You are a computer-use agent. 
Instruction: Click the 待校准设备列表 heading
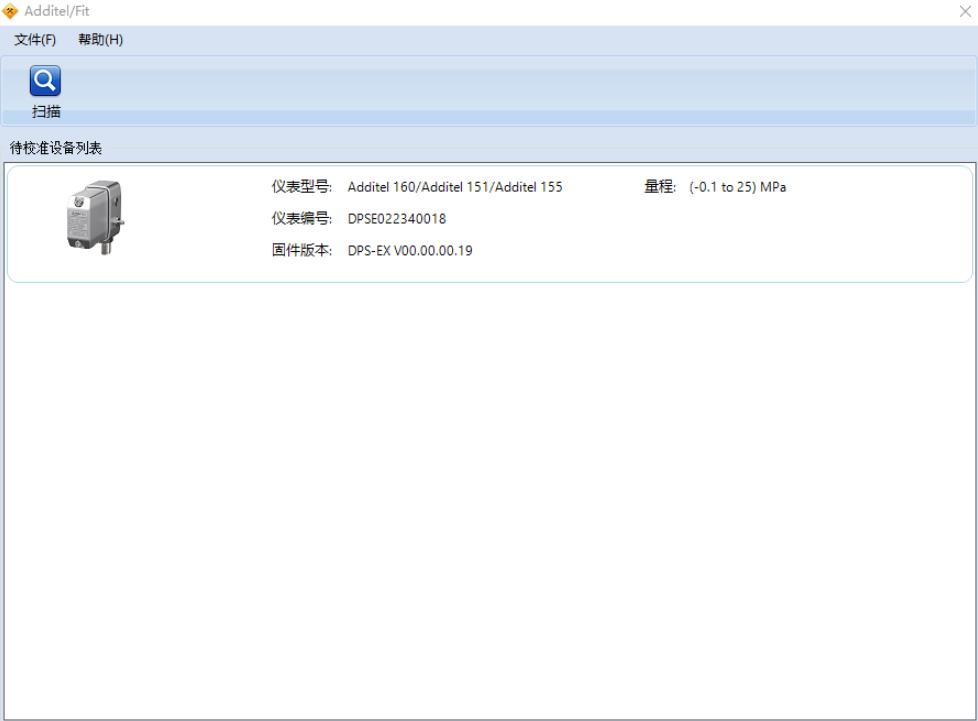[56, 148]
